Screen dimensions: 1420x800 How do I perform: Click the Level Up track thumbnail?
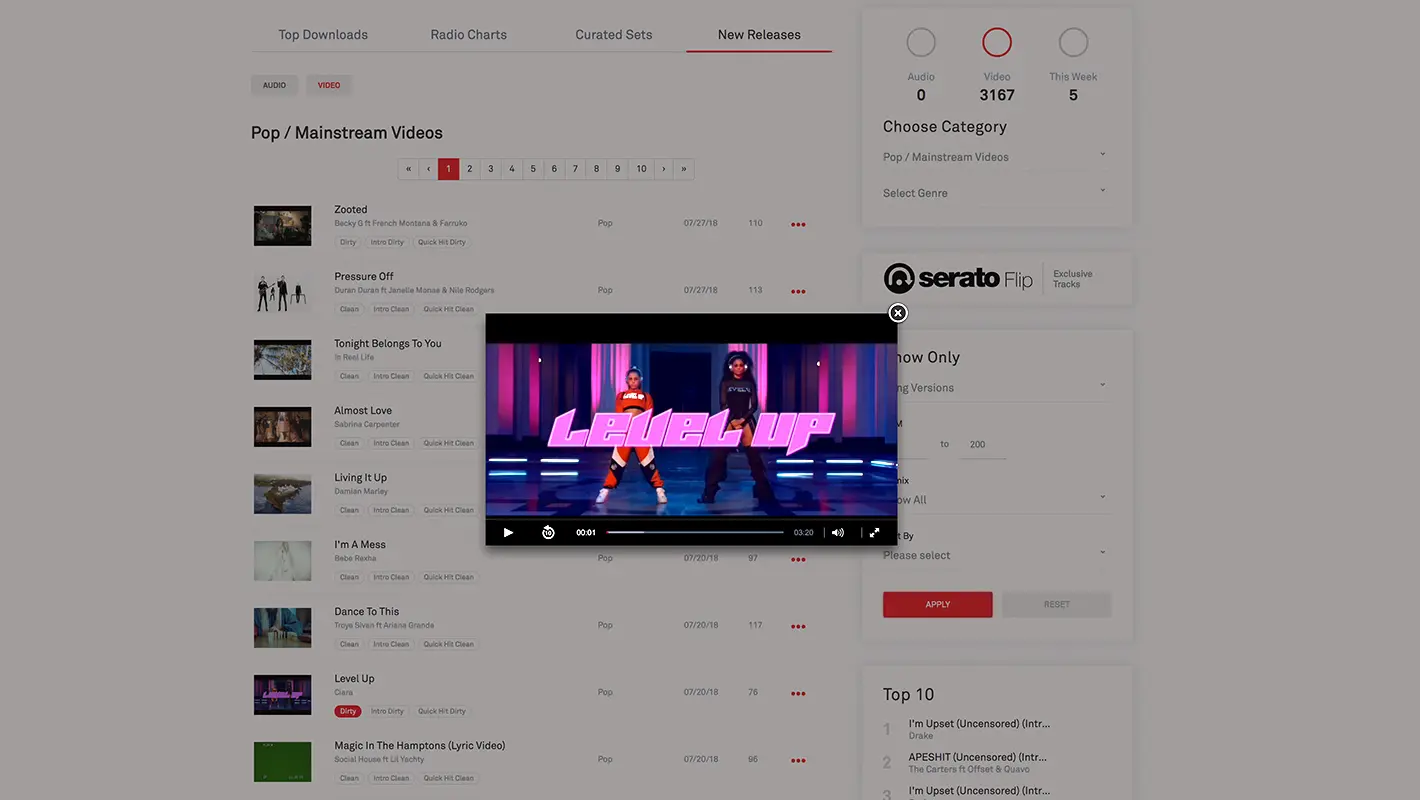[282, 694]
